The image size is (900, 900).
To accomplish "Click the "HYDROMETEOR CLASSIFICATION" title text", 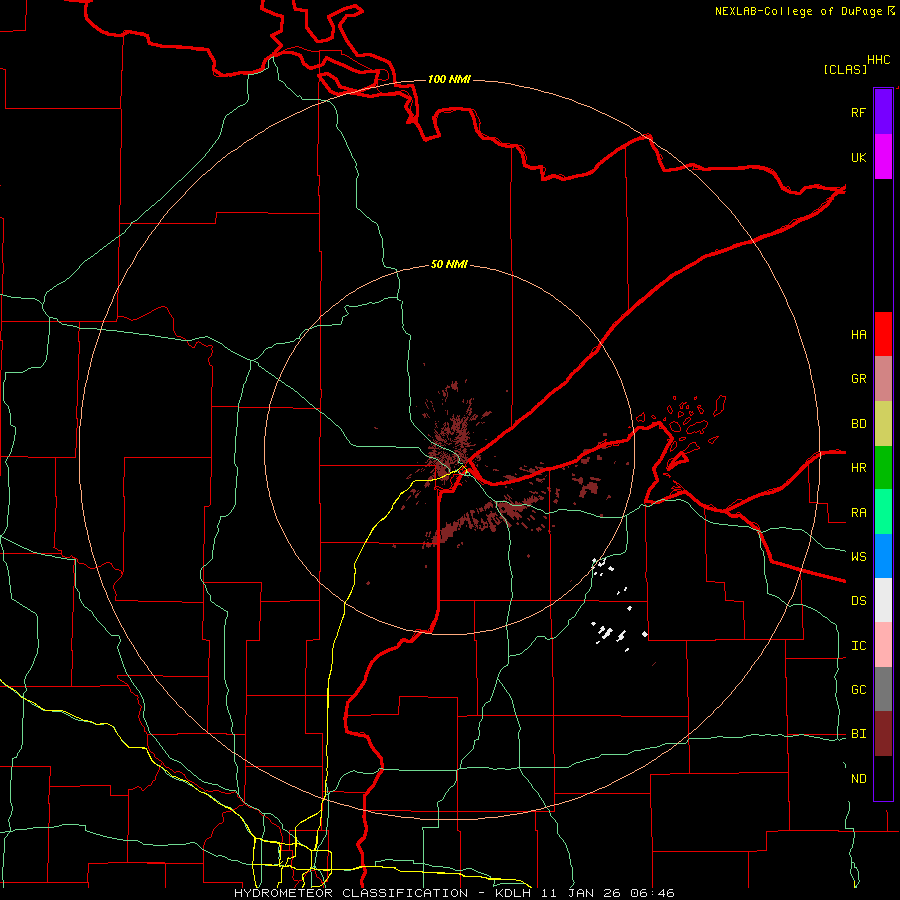I will pos(351,893).
